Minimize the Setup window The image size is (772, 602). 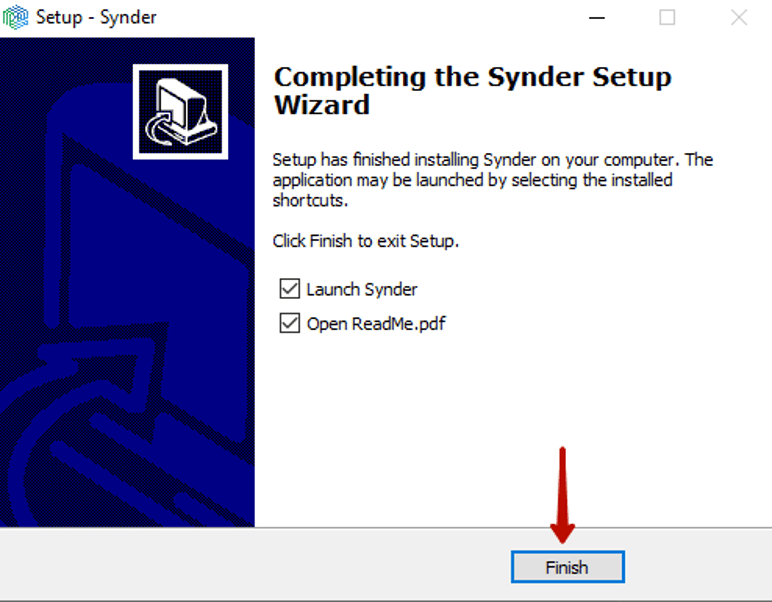click(597, 18)
